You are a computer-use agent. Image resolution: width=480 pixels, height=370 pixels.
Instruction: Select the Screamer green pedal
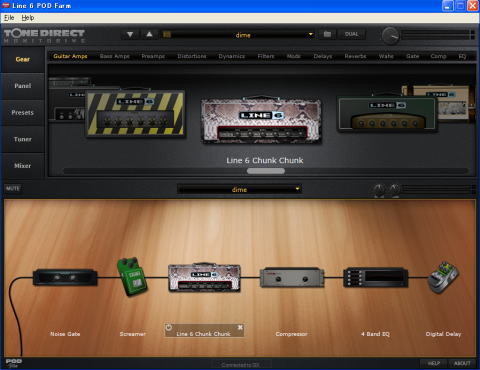(132, 276)
